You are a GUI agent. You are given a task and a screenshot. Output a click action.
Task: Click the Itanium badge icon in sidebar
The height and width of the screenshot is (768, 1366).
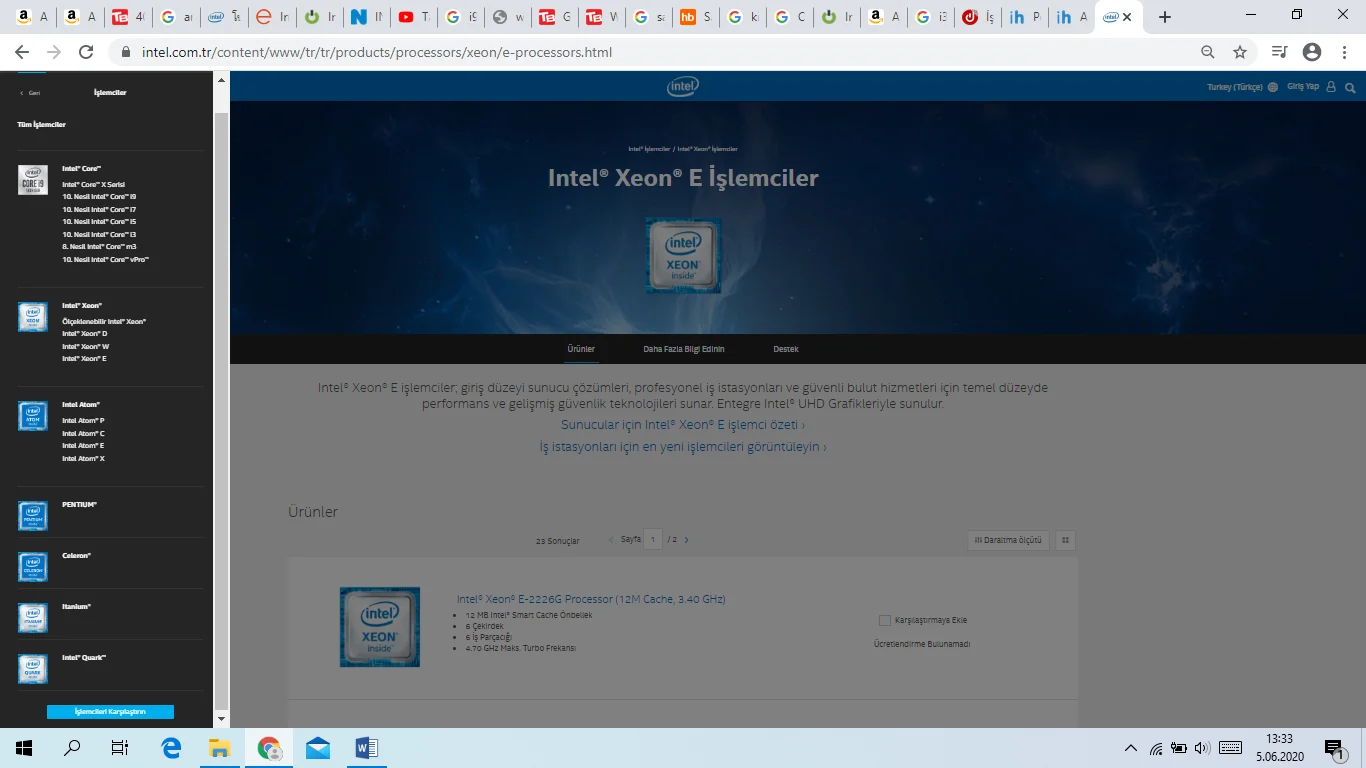point(33,618)
